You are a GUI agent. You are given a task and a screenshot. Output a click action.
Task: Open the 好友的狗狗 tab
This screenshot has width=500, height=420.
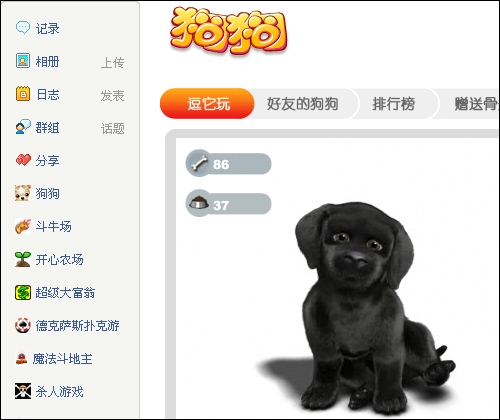coord(303,103)
